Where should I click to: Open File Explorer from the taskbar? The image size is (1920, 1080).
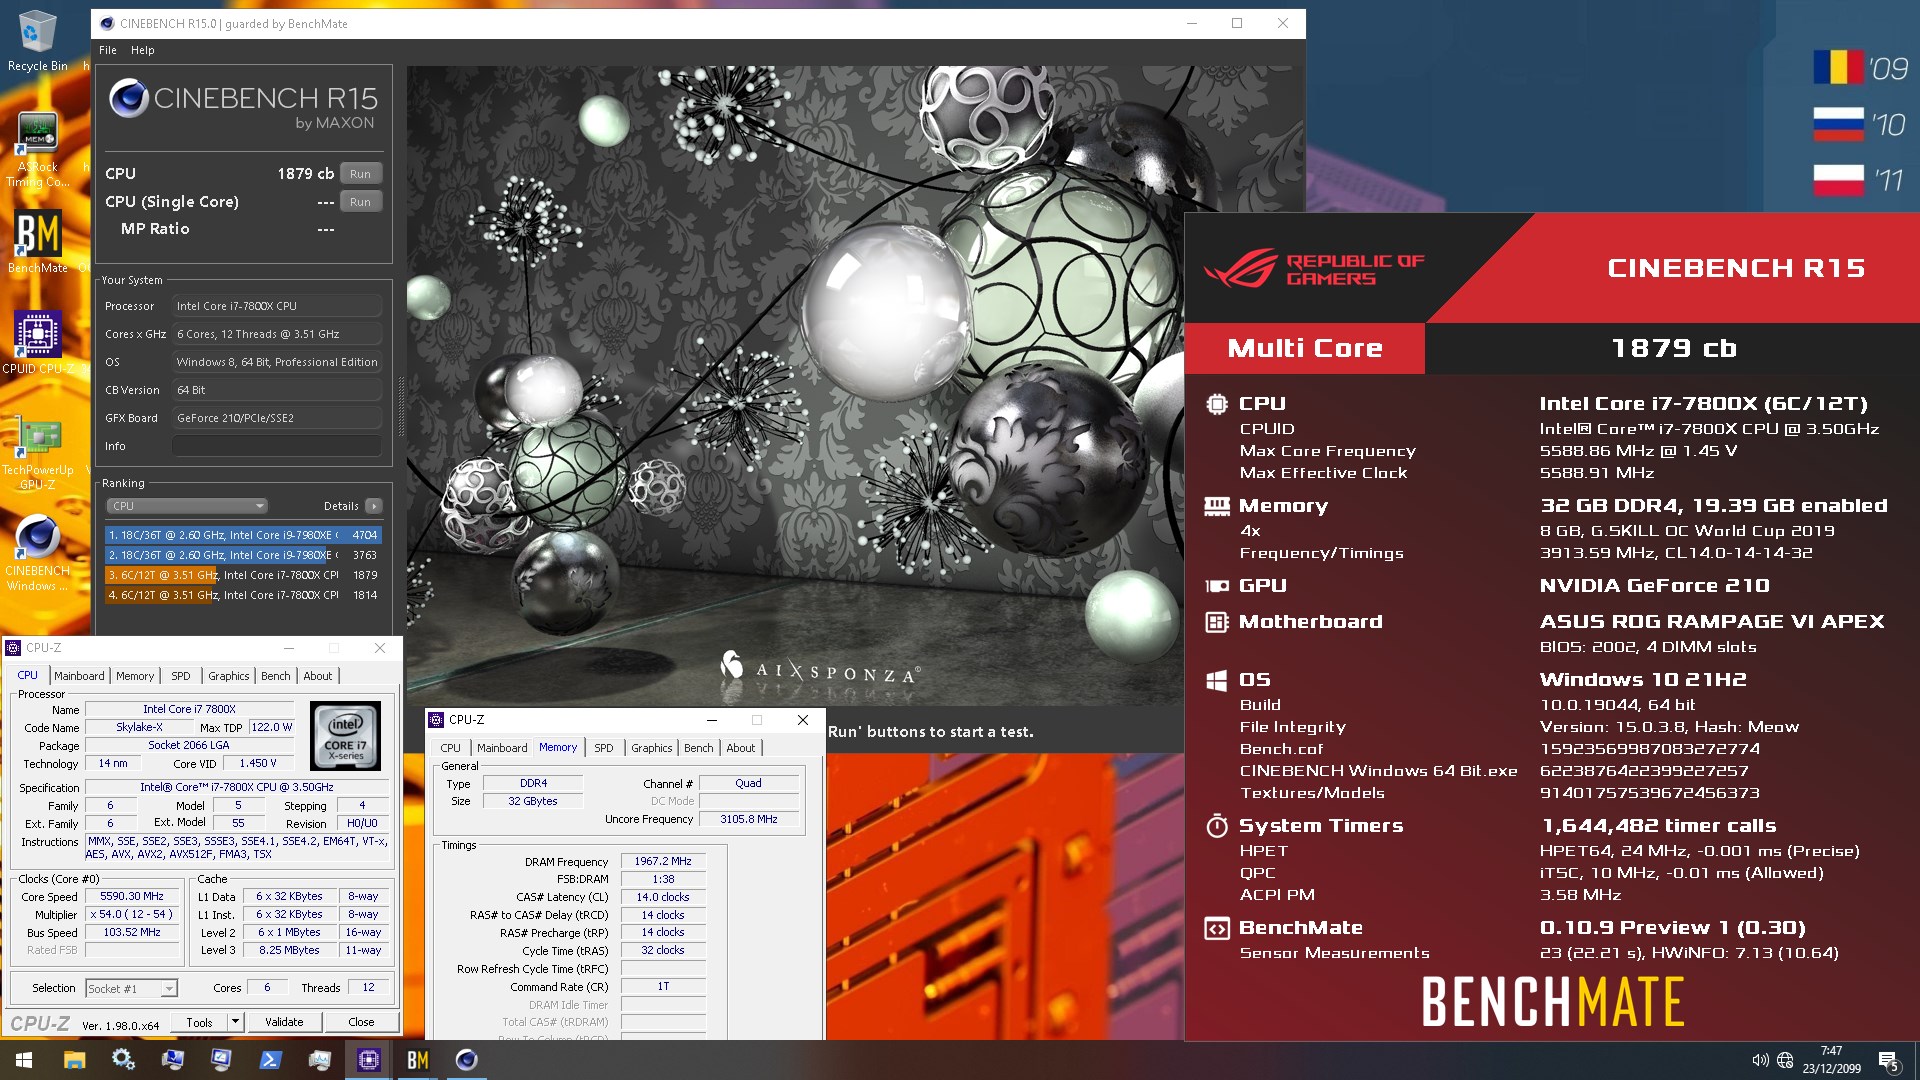pos(75,1060)
